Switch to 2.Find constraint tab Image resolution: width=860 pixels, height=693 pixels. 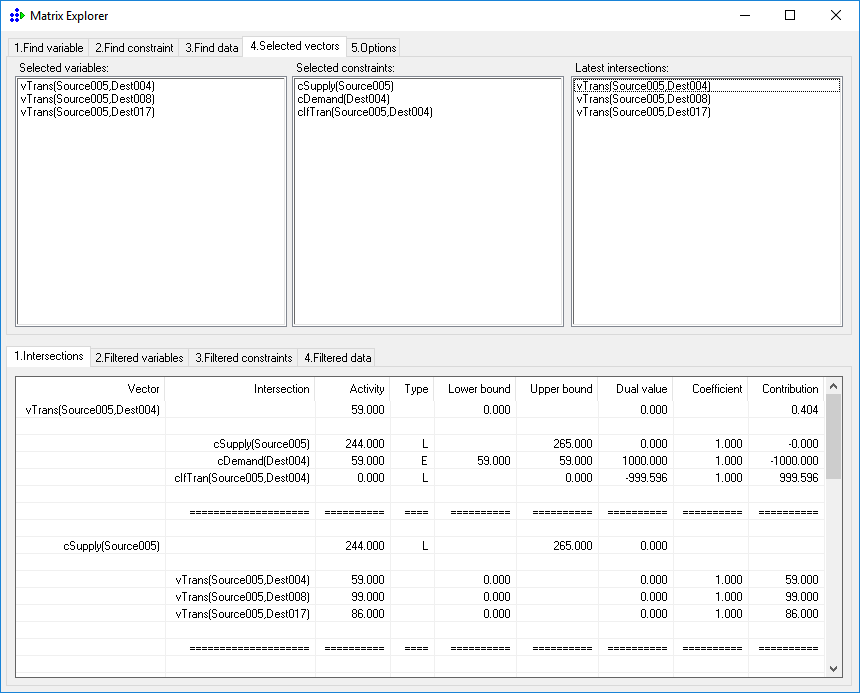tap(134, 48)
